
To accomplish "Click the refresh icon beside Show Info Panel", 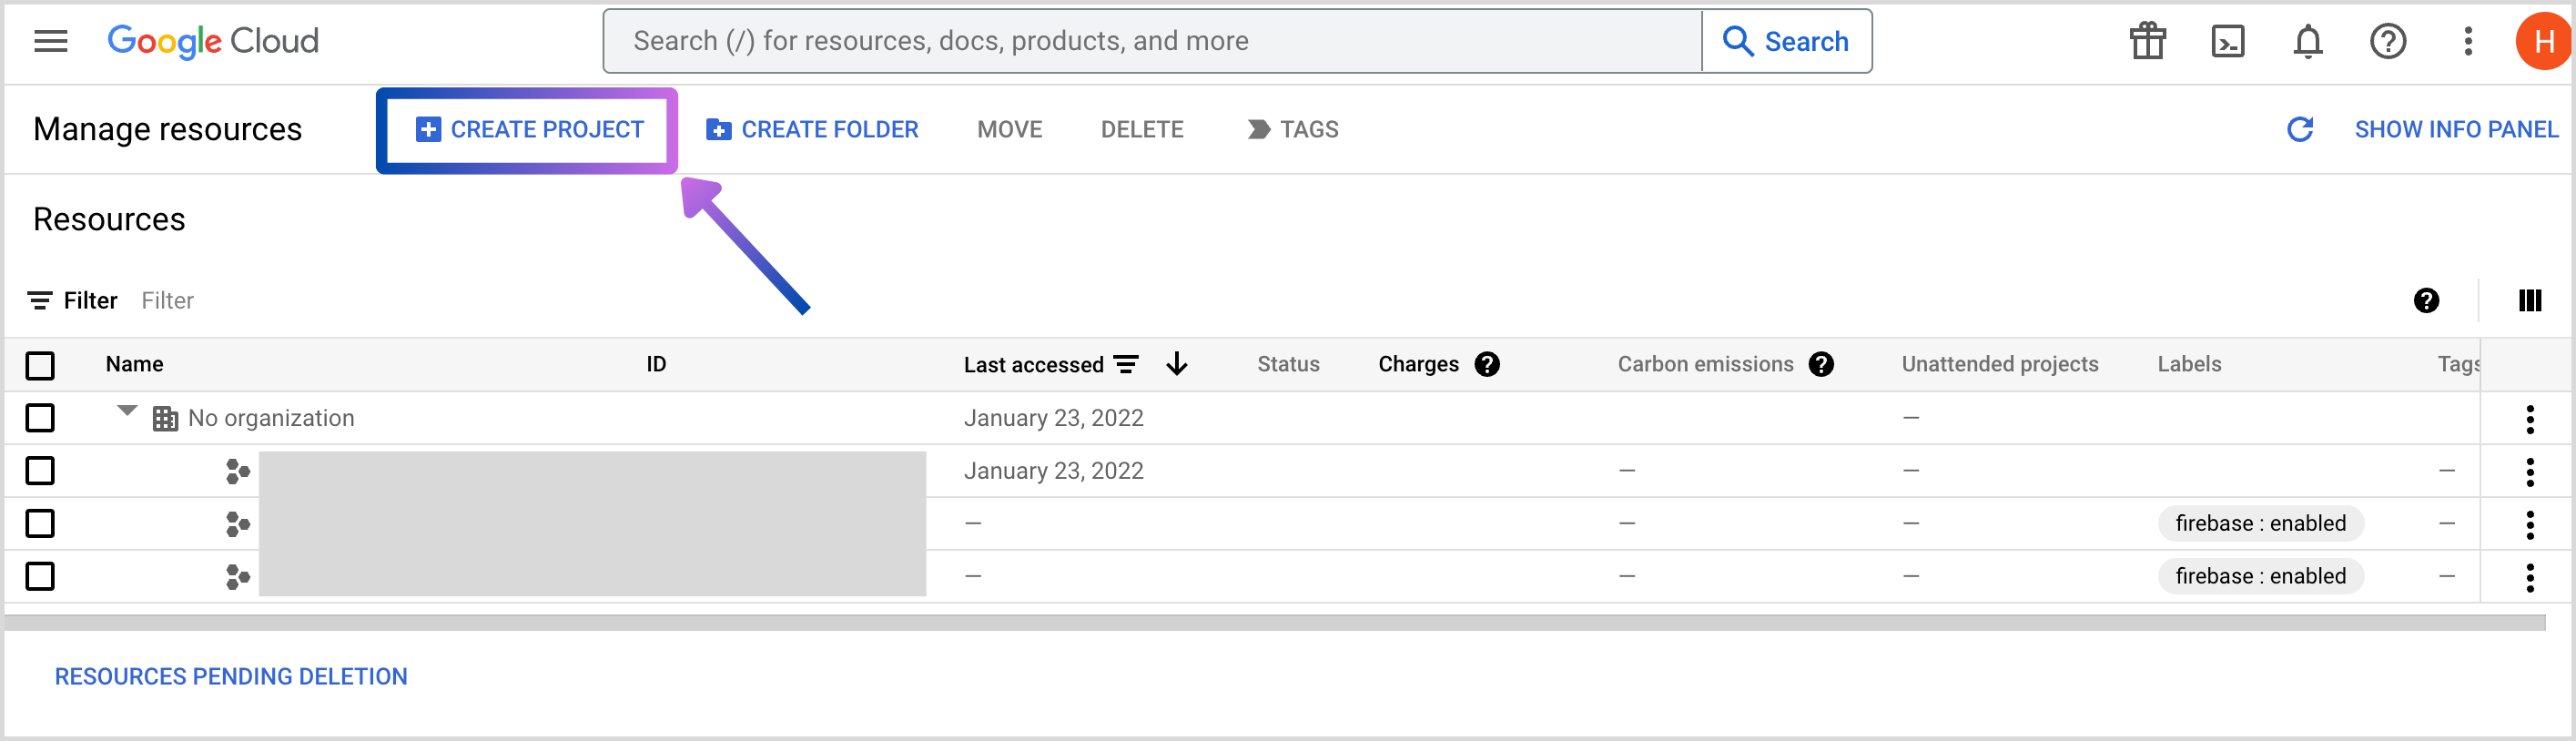I will coord(2299,129).
